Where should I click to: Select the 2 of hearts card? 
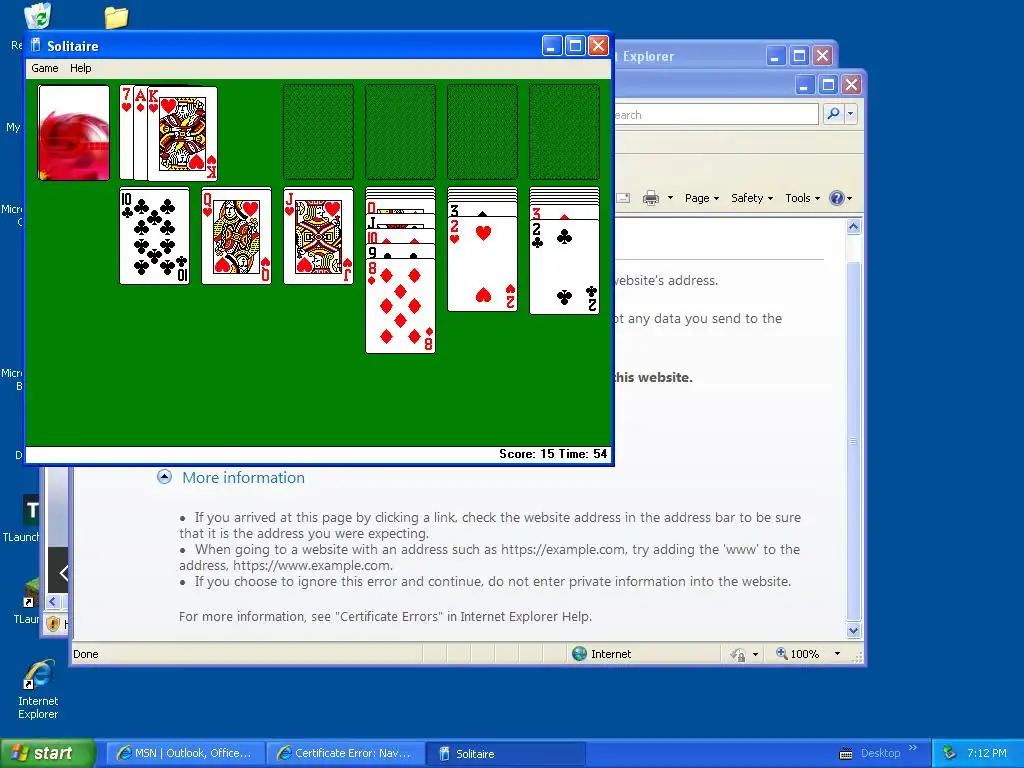483,264
